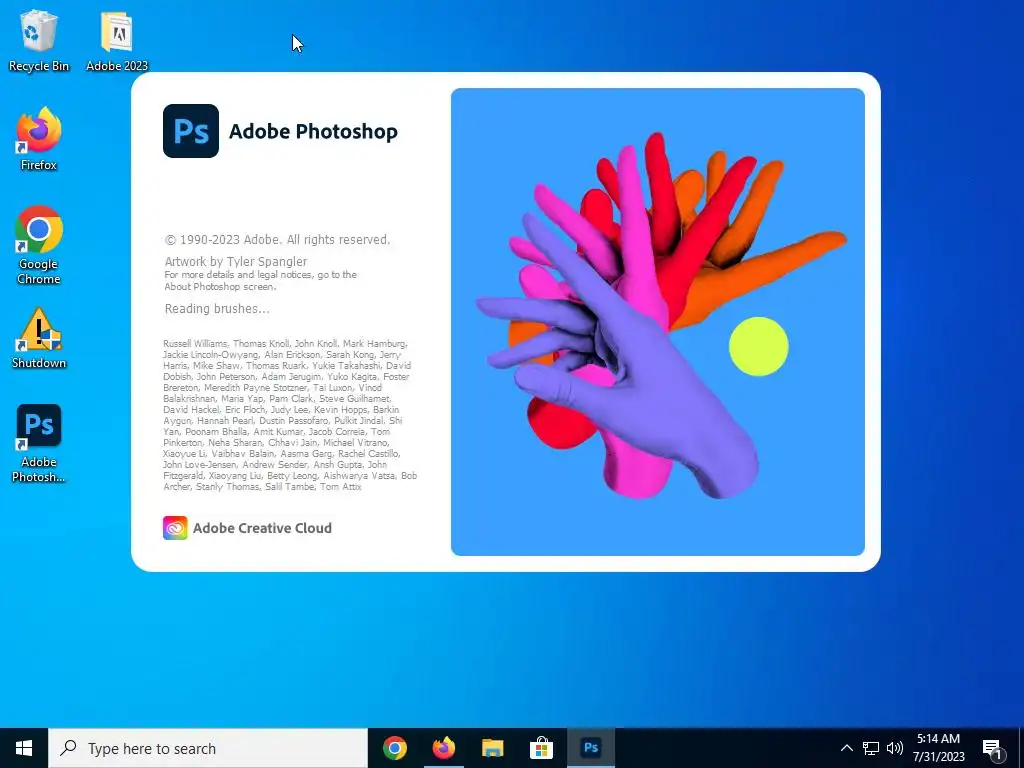1024x768 pixels.
Task: Open the Adobe 2023 folder on the desktop
Action: point(117,40)
